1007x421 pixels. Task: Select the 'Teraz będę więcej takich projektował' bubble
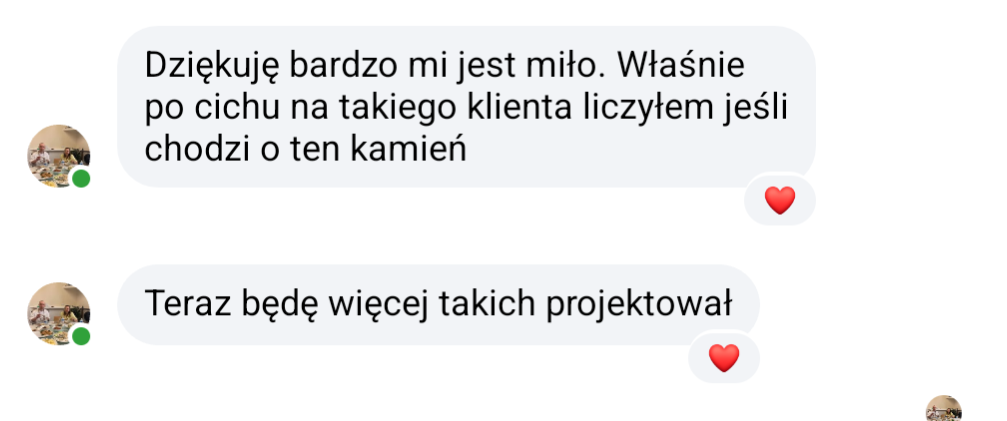pyautogui.click(x=438, y=304)
